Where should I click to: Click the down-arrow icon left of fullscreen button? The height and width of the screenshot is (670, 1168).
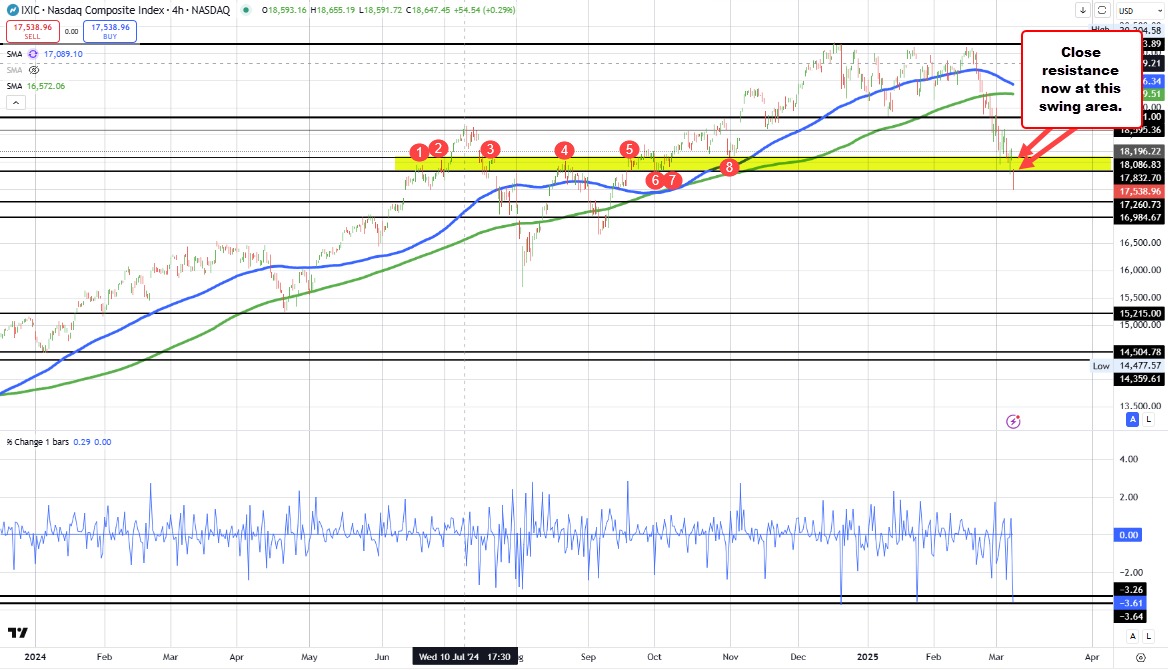coord(1082,11)
